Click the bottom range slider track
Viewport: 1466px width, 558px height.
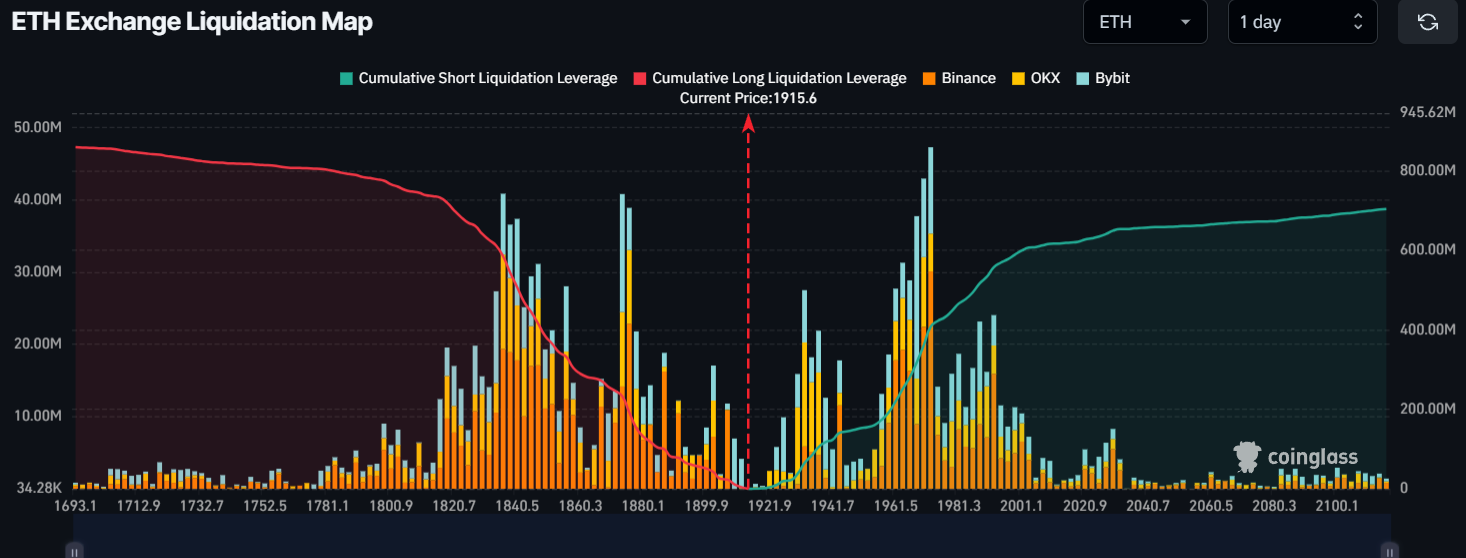(732, 550)
